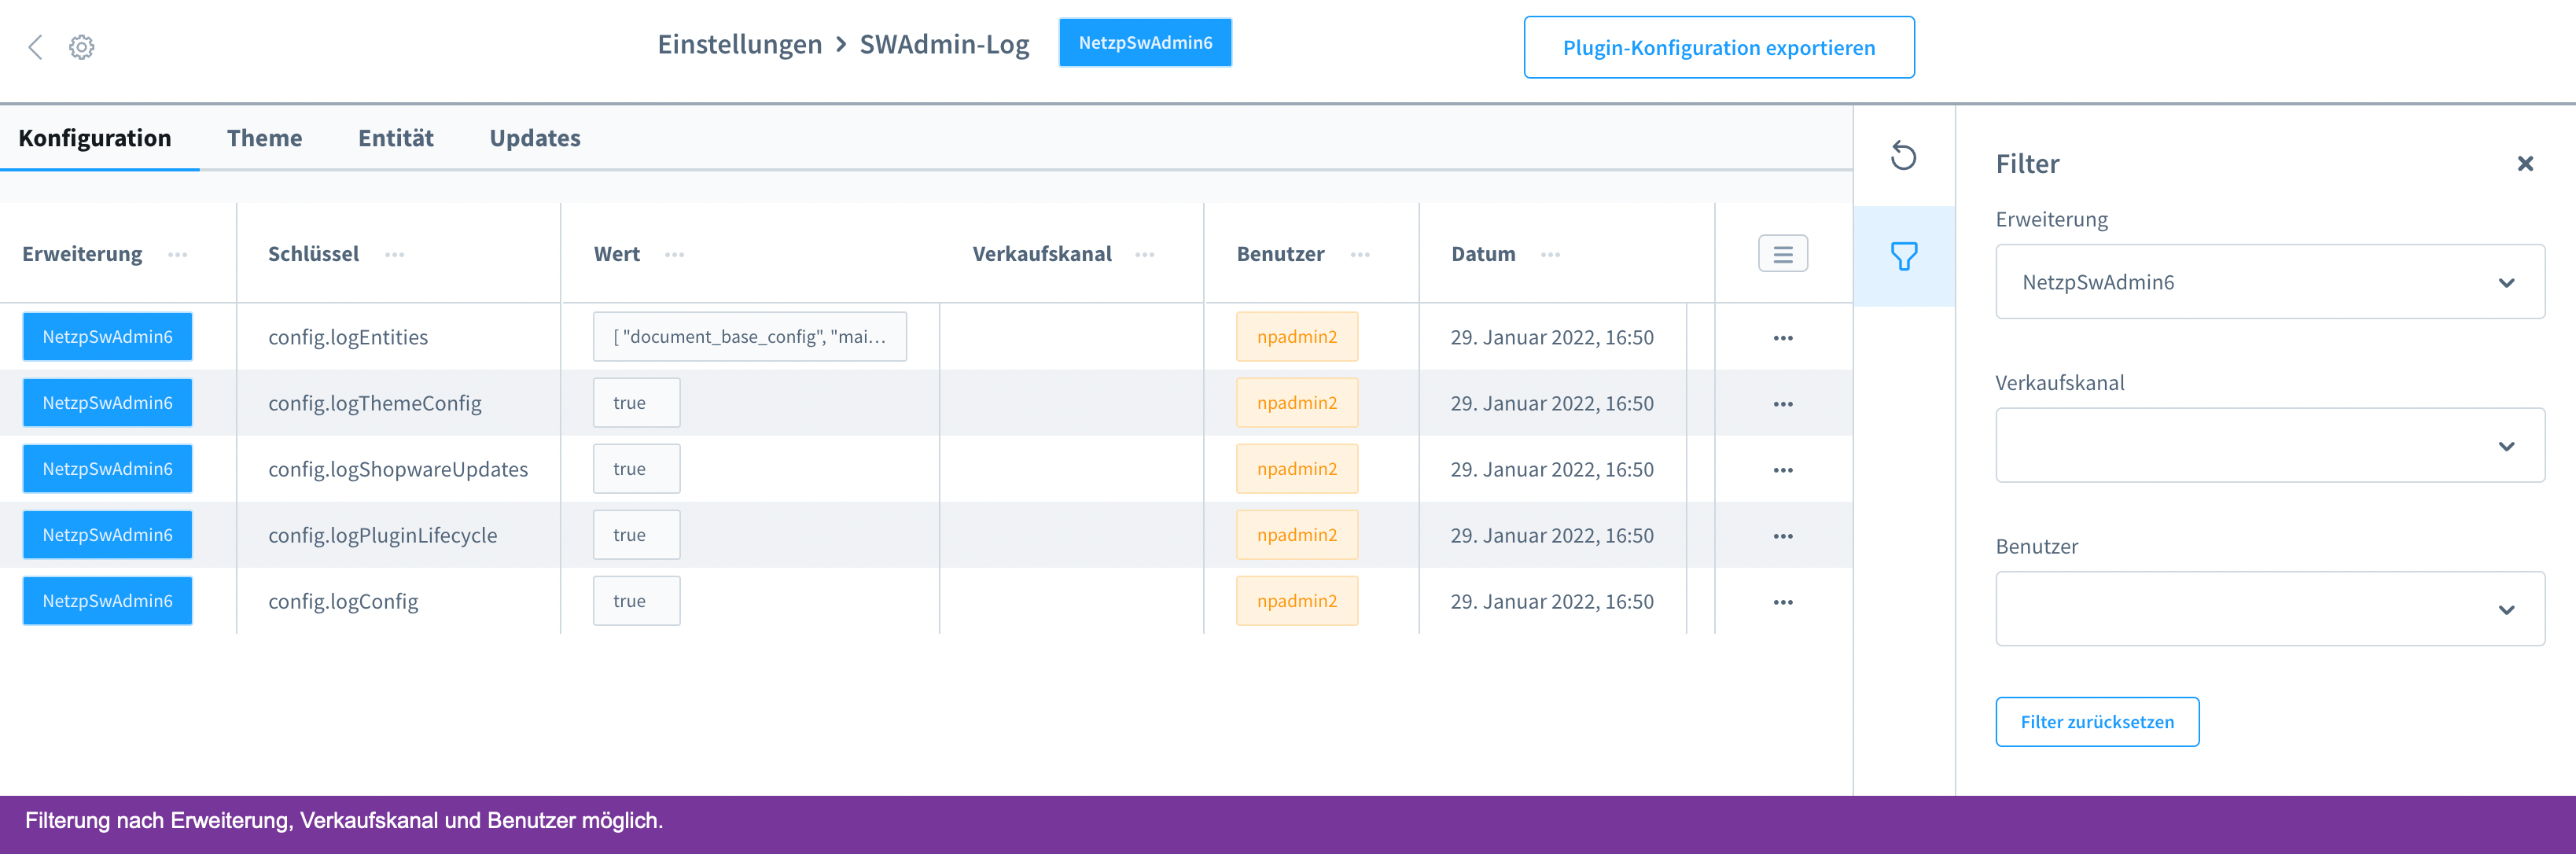
Task: Click the refresh/reset list icon
Action: click(x=1903, y=156)
